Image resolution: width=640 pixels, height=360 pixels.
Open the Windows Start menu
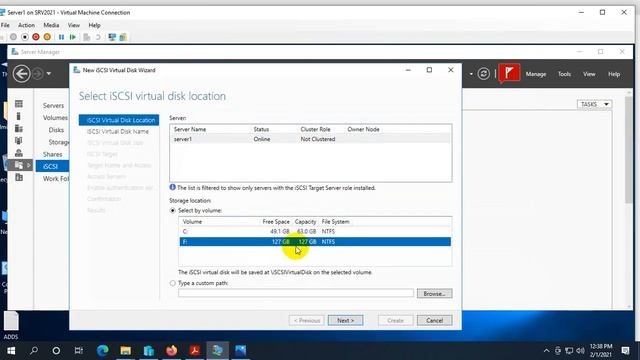[11, 351]
